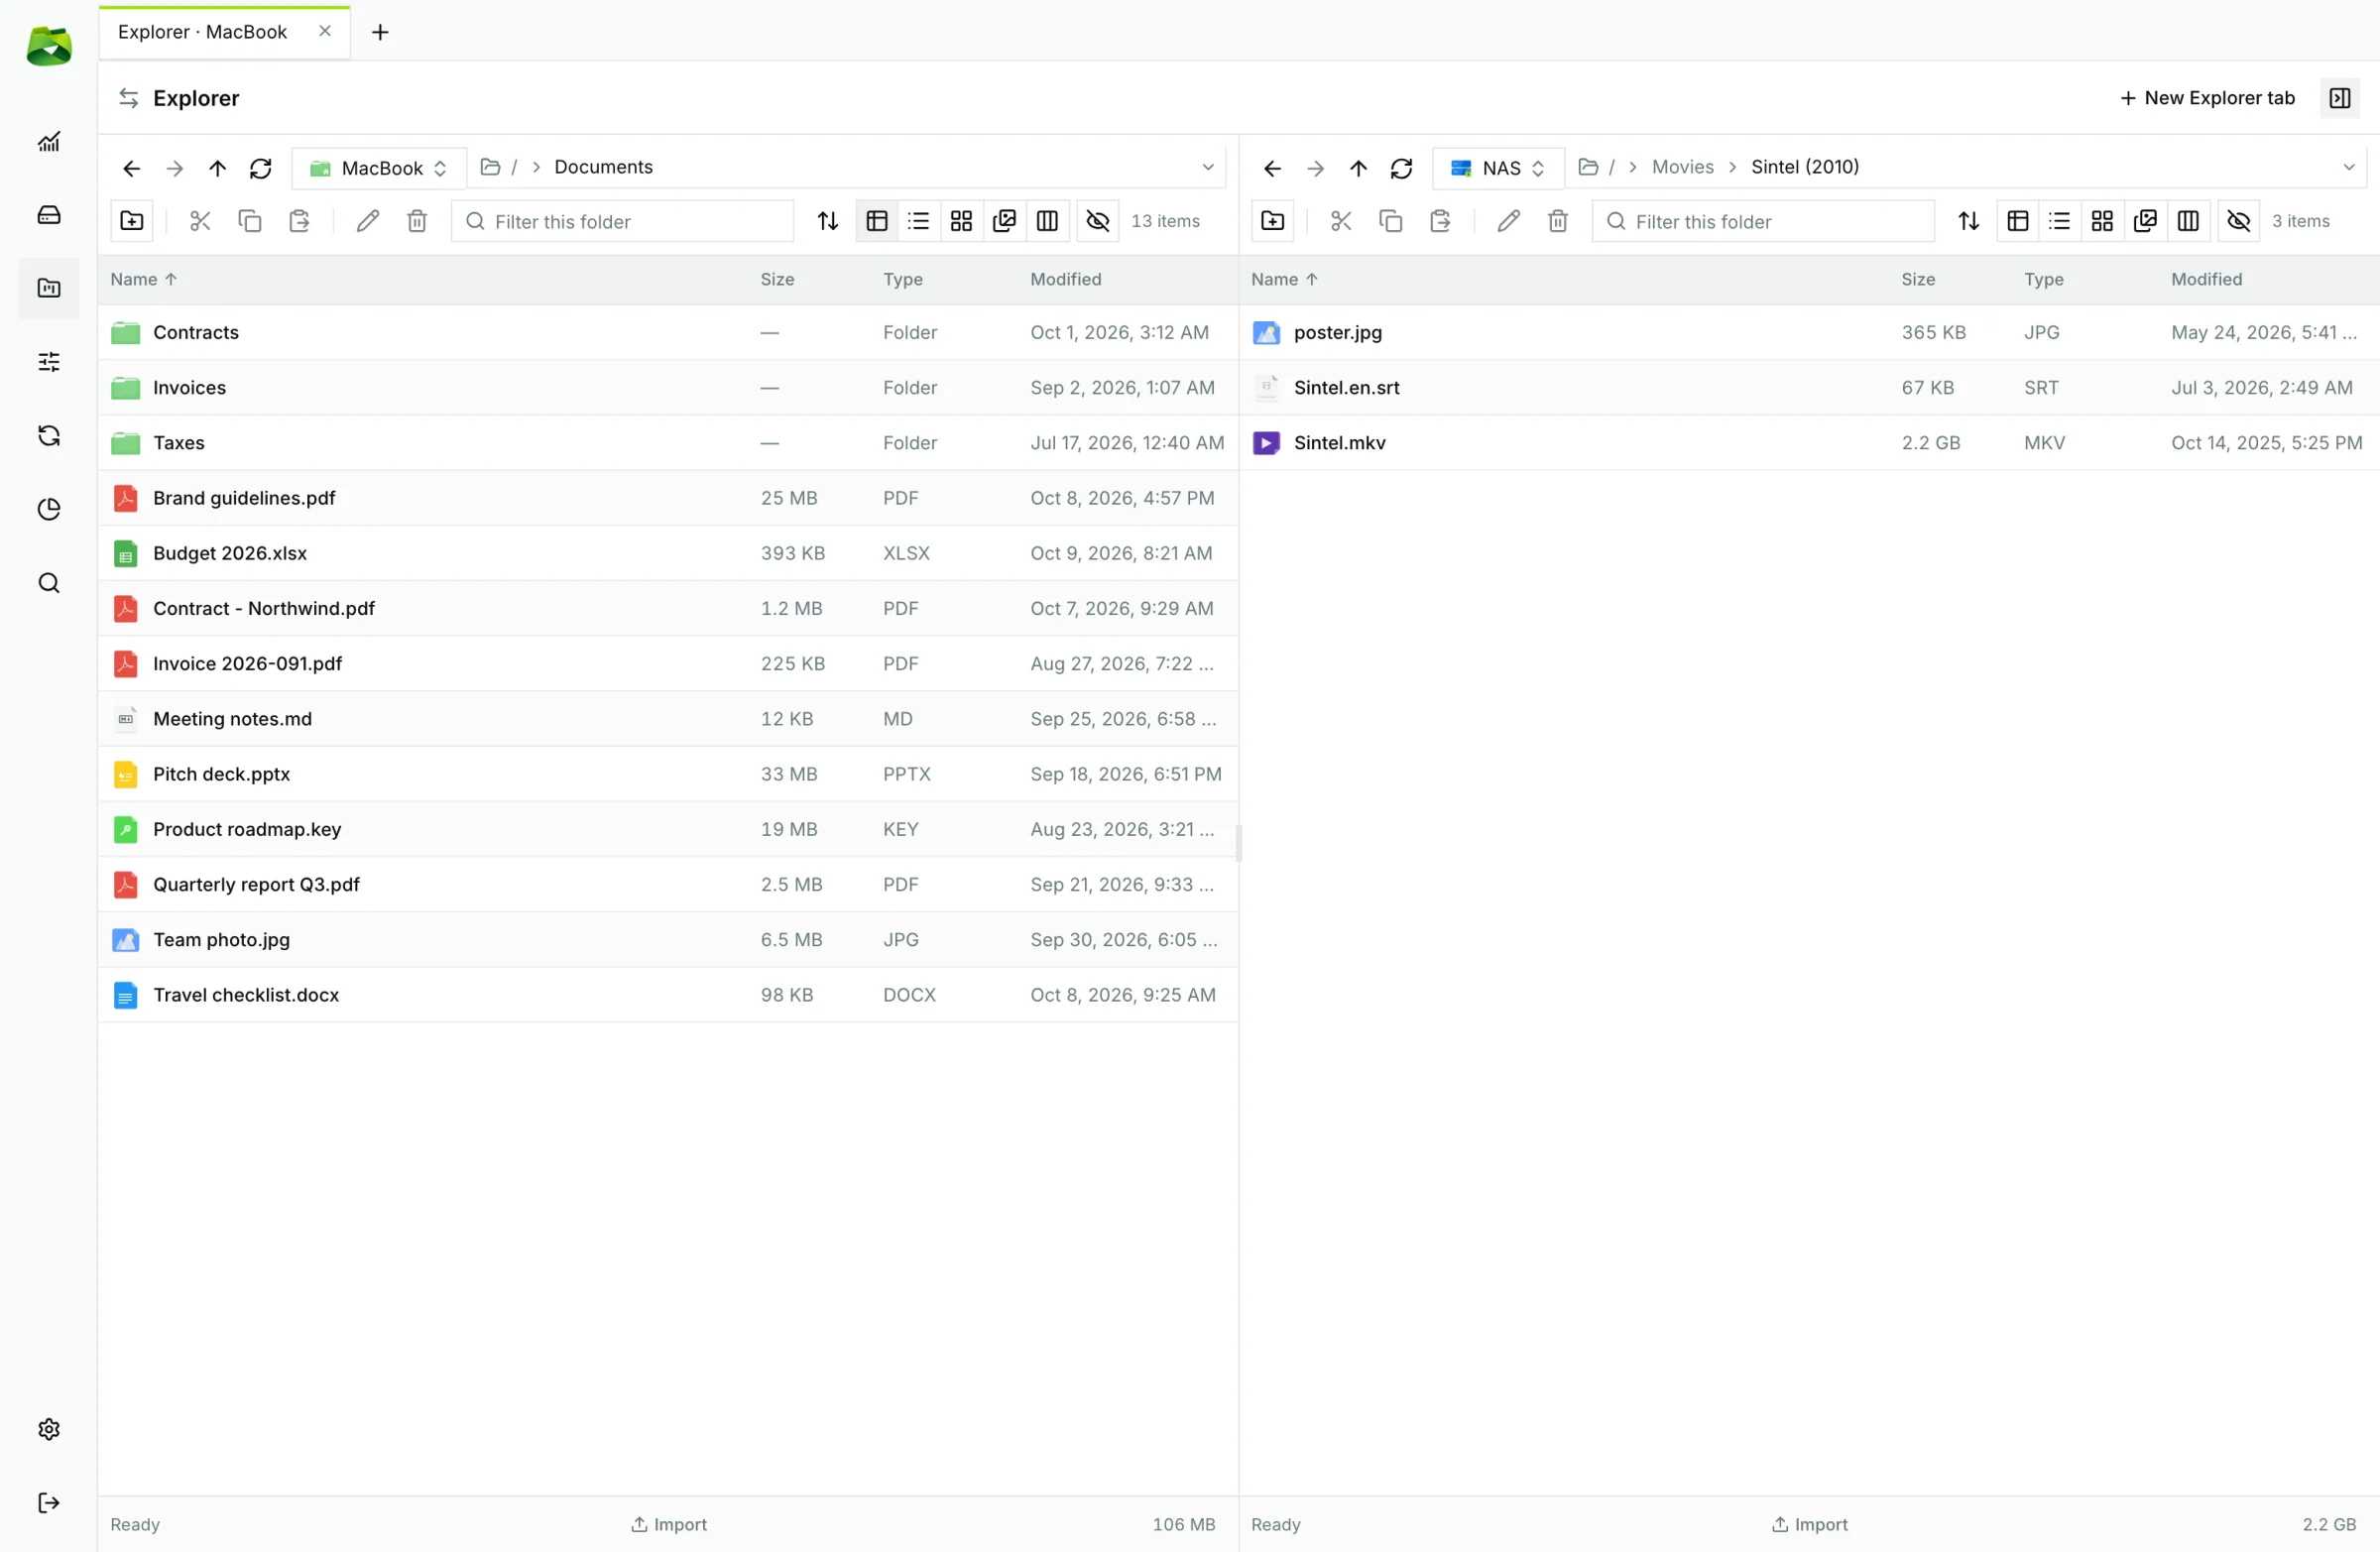Click New Explorer tab button

[2207, 98]
